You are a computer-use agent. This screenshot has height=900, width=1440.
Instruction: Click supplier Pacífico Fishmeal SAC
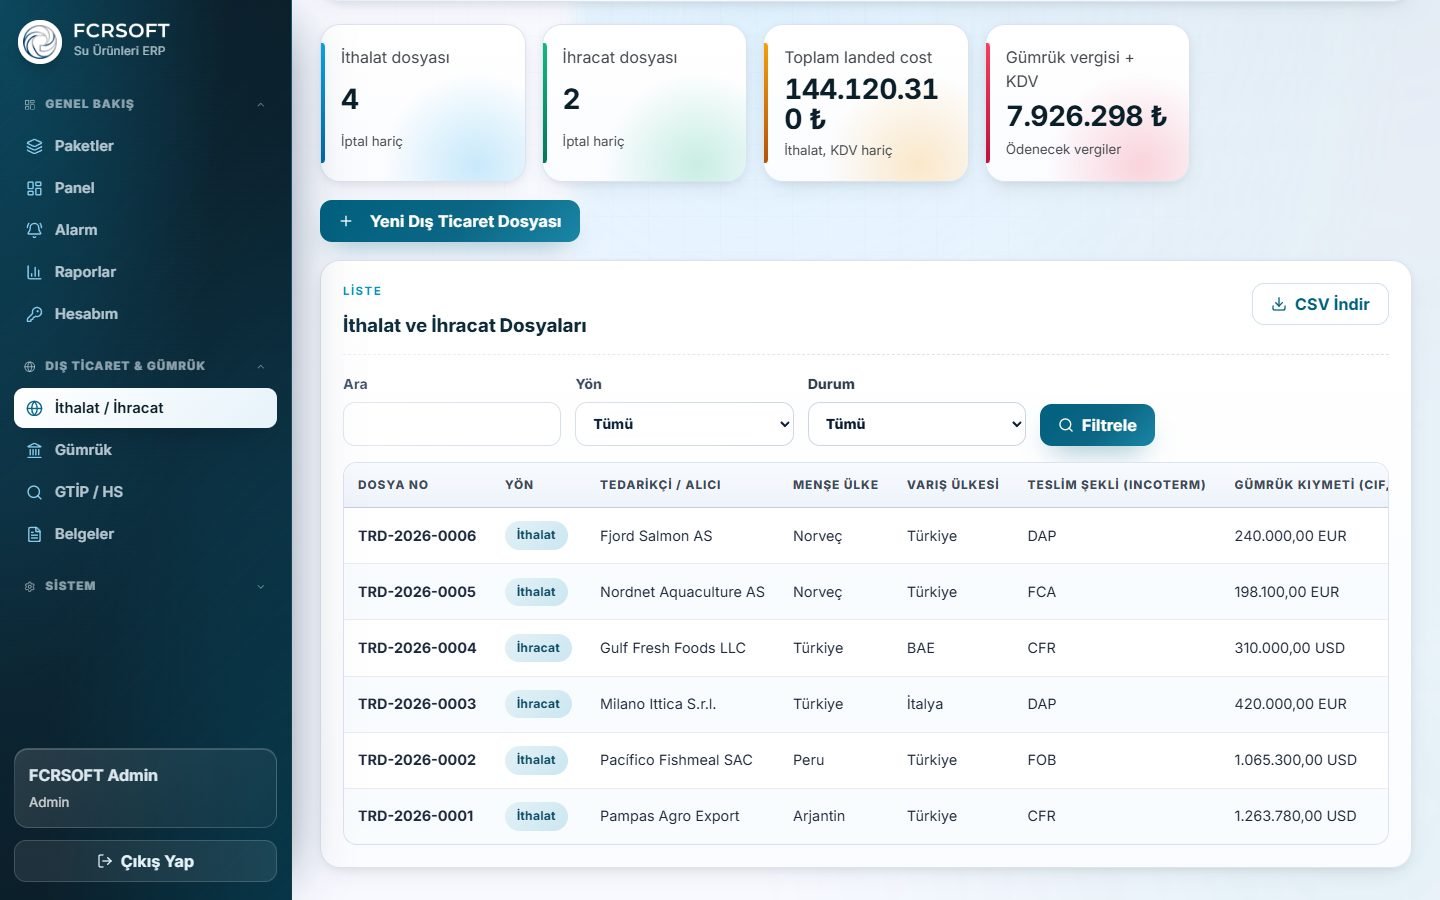coord(676,760)
